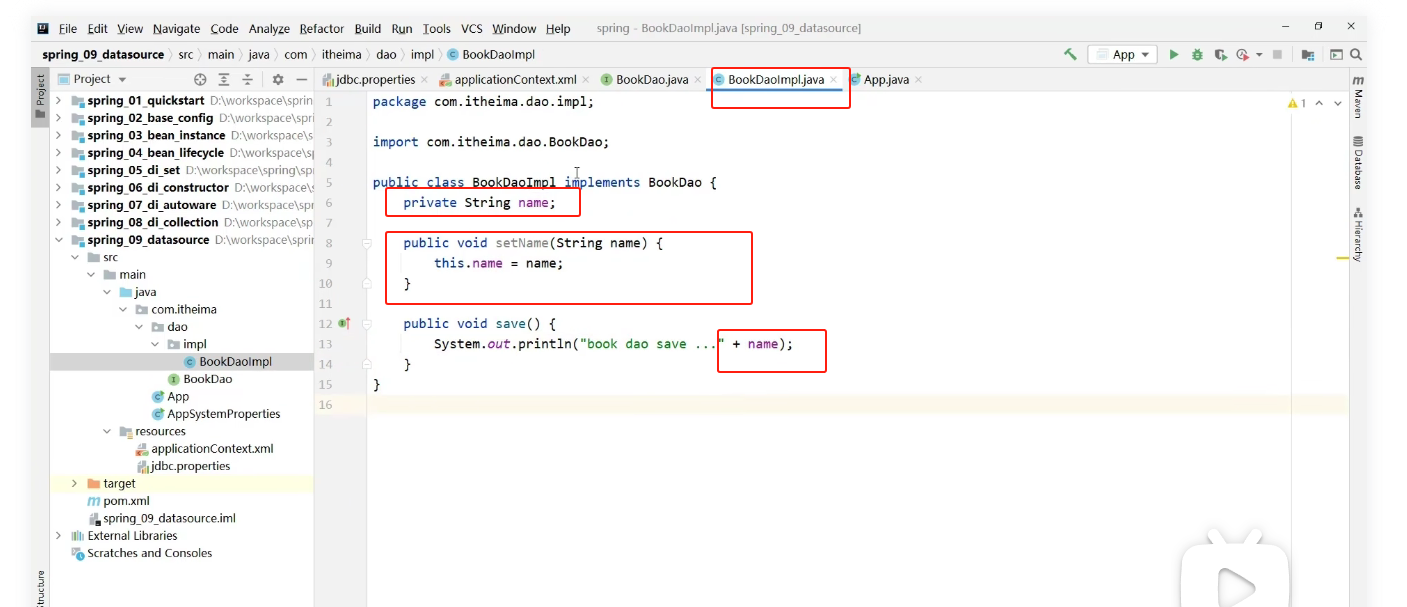Open Search Everywhere magnifier icon

(1356, 55)
